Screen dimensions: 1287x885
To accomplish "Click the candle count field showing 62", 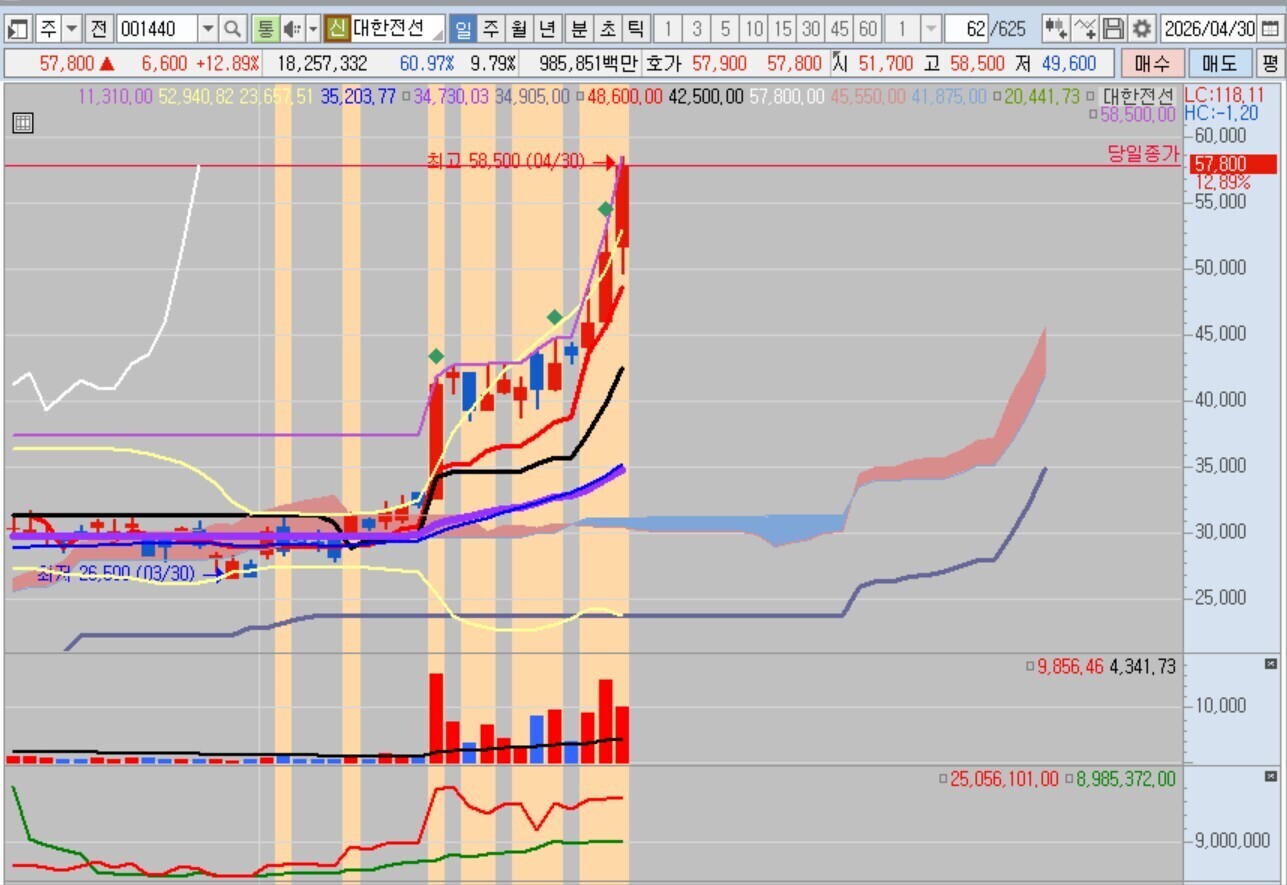I will coord(966,28).
